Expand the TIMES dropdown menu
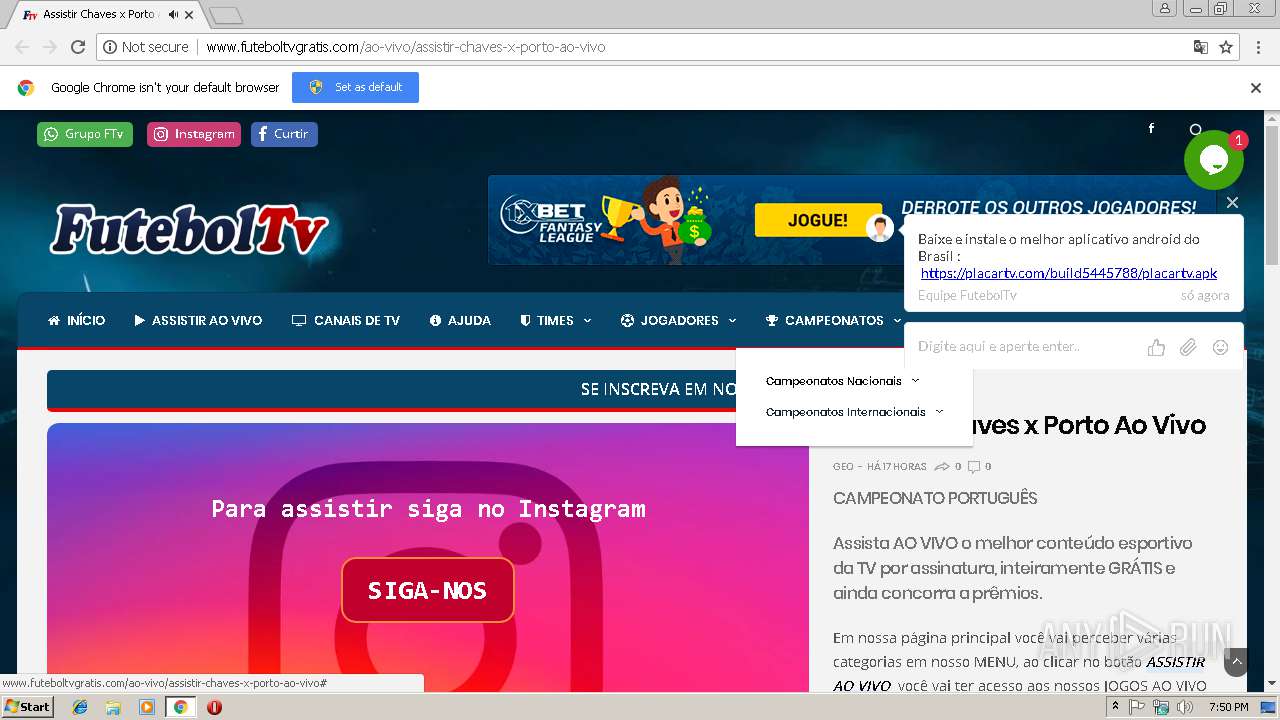This screenshot has width=1280, height=720. (x=556, y=321)
